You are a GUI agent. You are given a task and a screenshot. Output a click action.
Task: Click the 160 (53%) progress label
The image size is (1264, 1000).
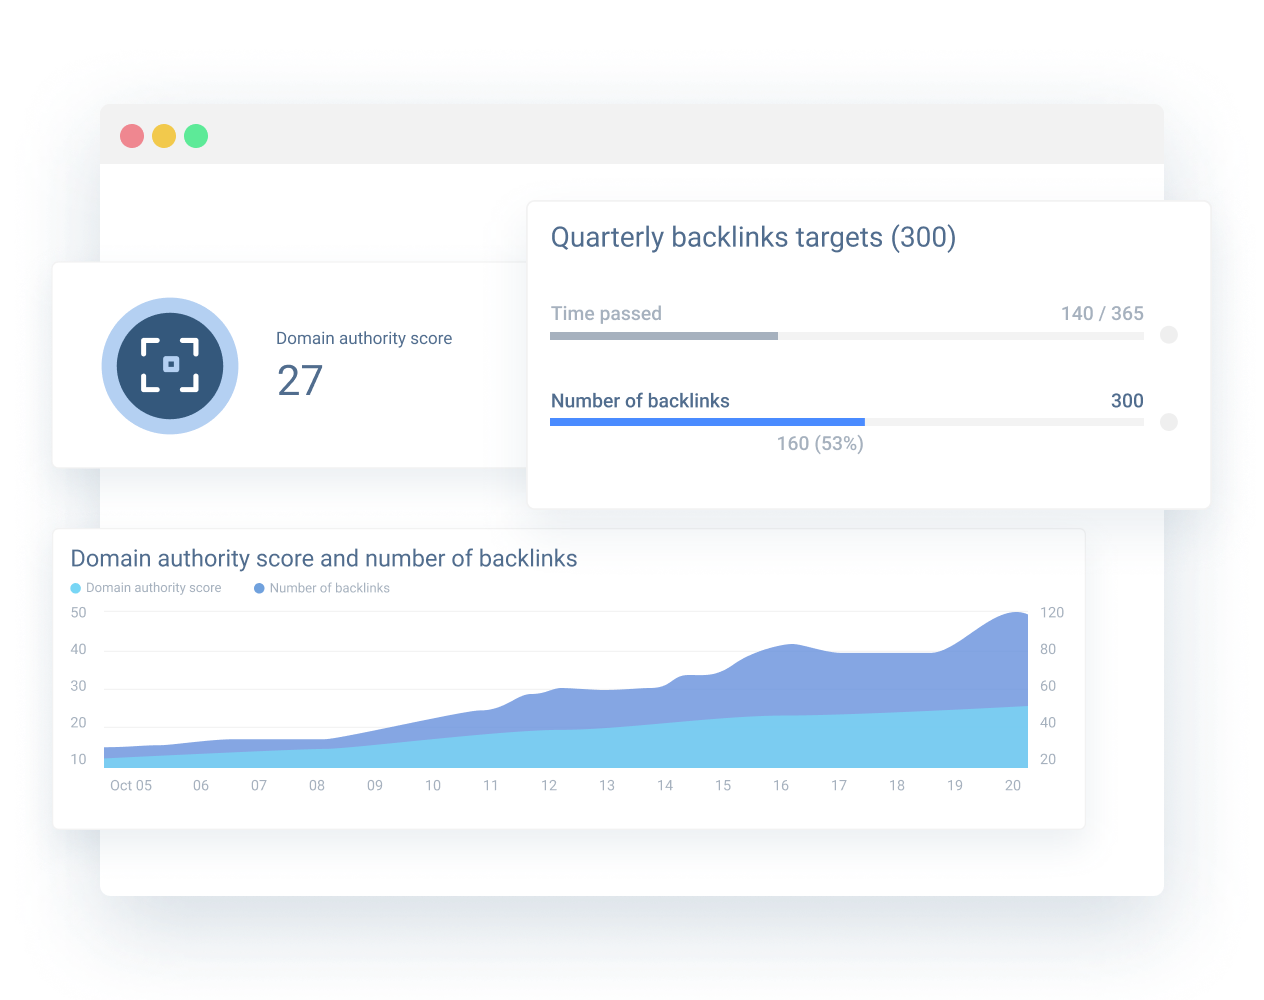(820, 443)
